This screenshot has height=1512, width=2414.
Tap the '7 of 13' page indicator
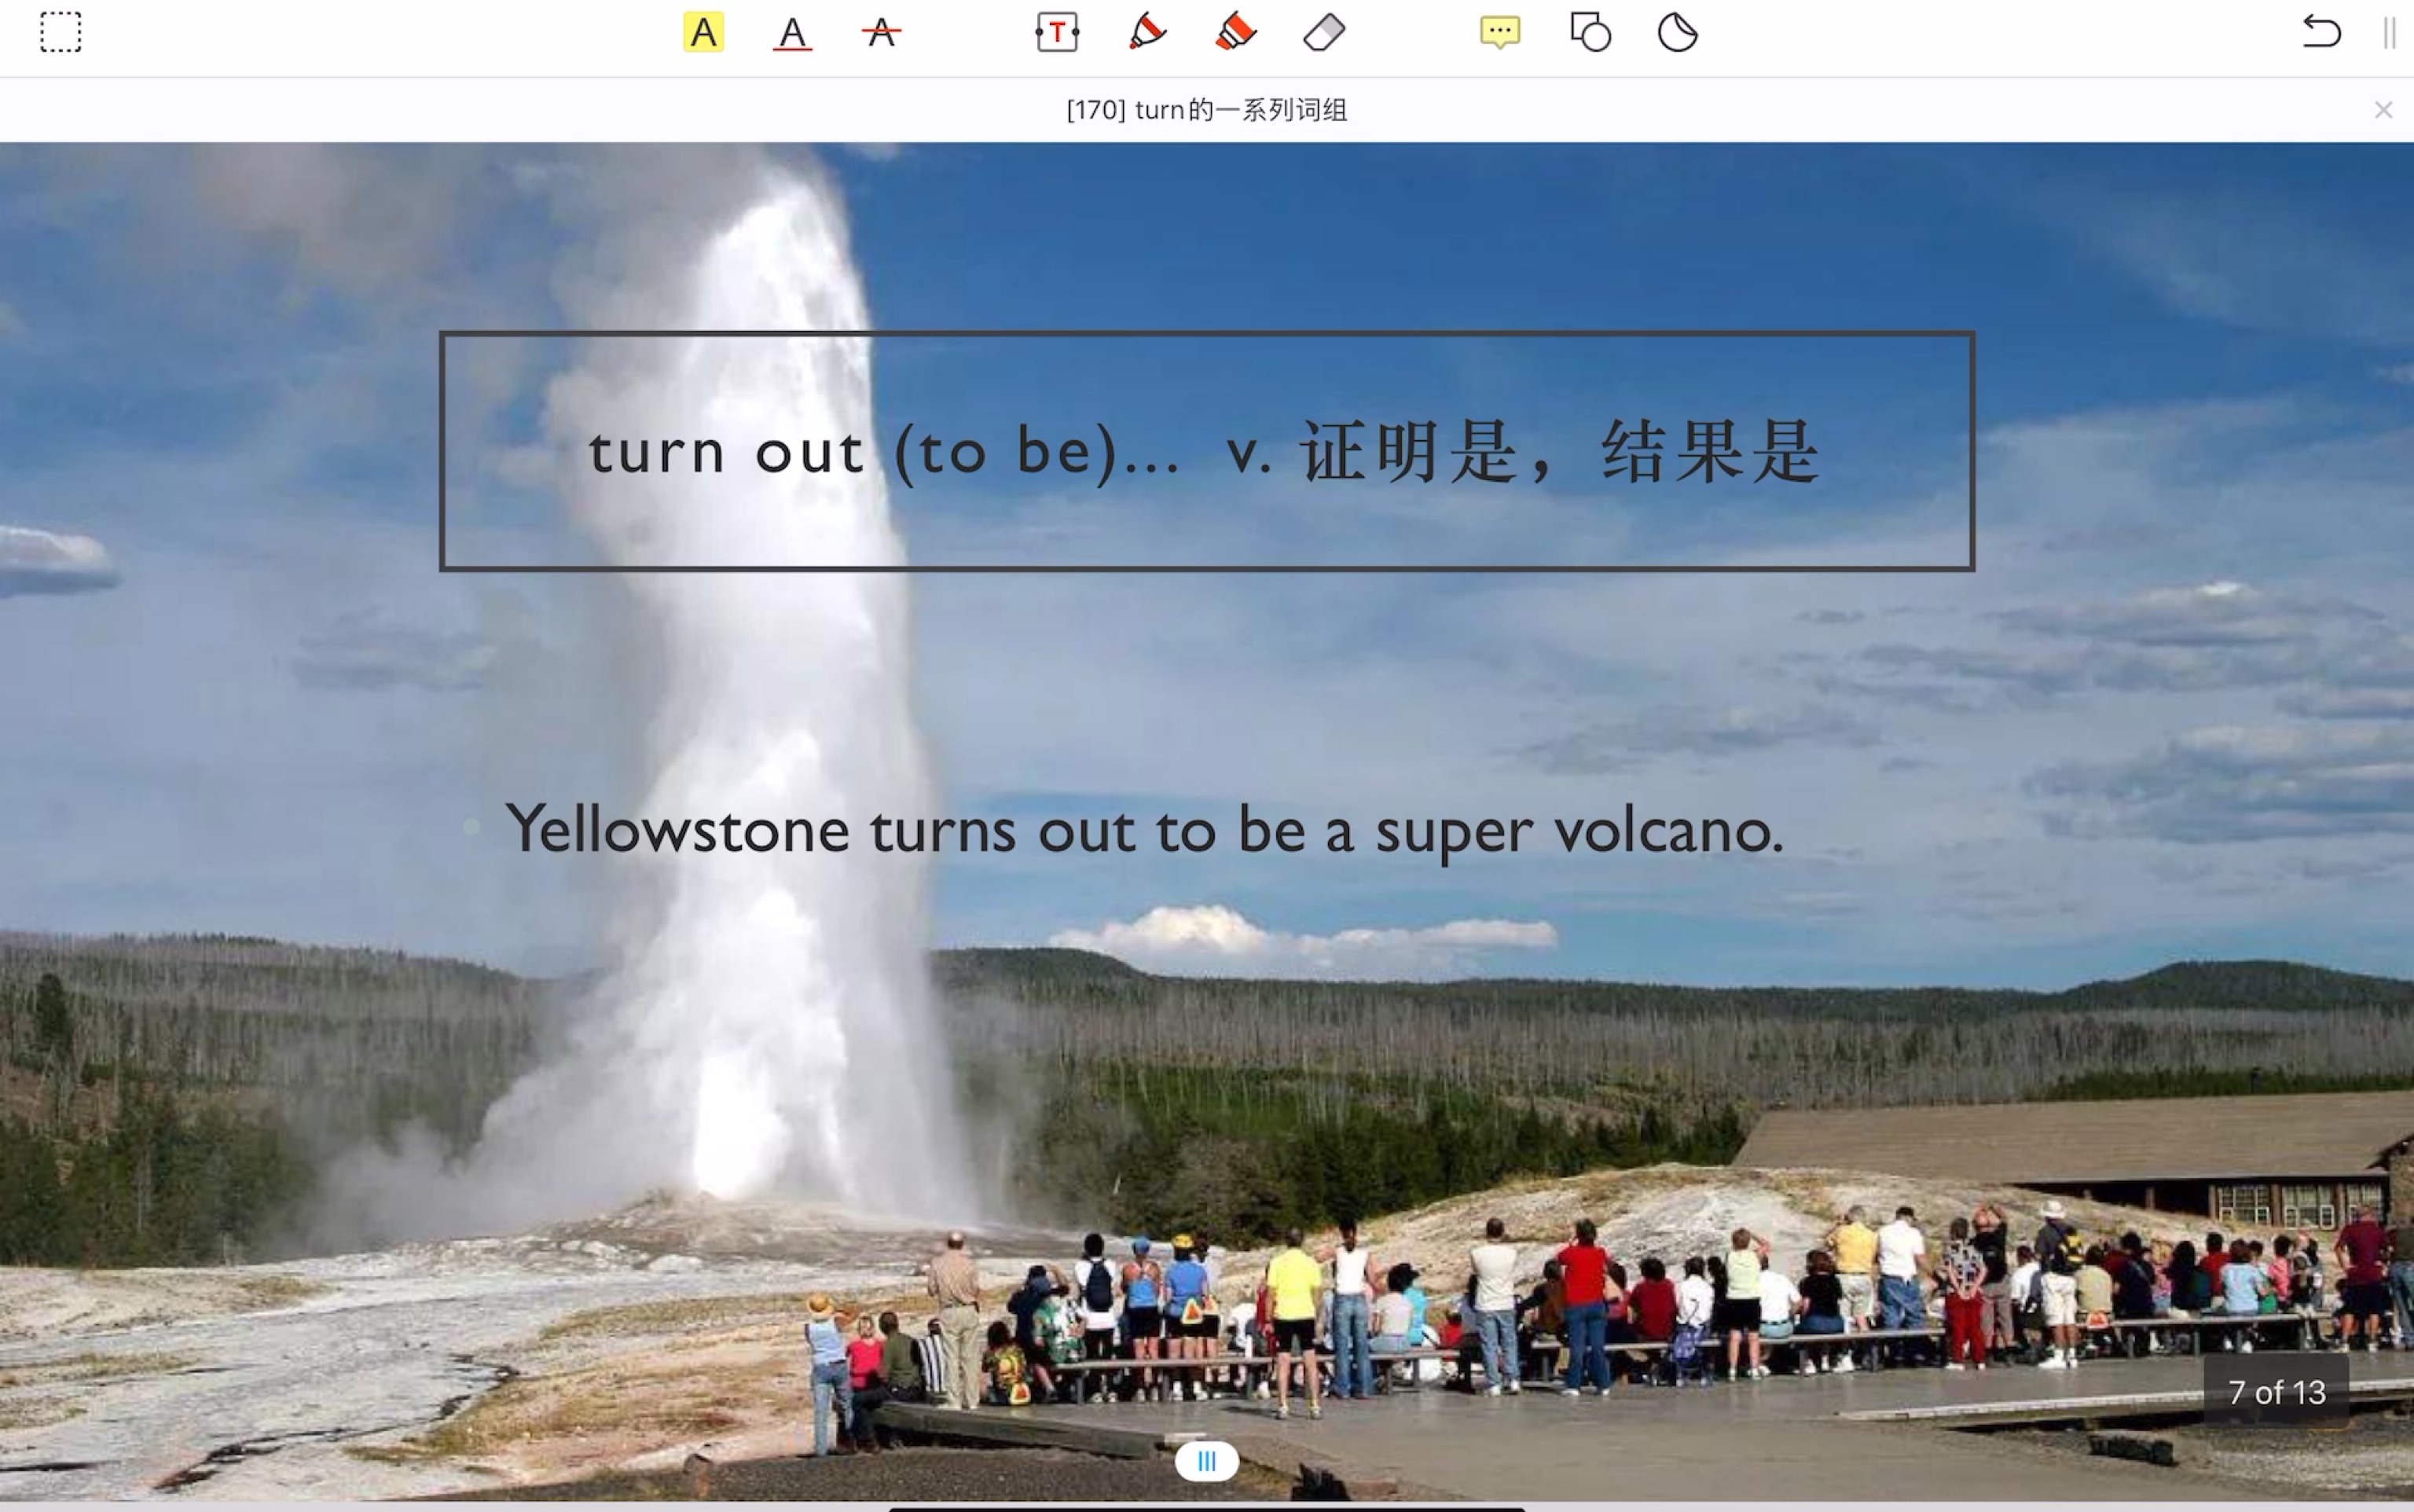coord(2277,1392)
